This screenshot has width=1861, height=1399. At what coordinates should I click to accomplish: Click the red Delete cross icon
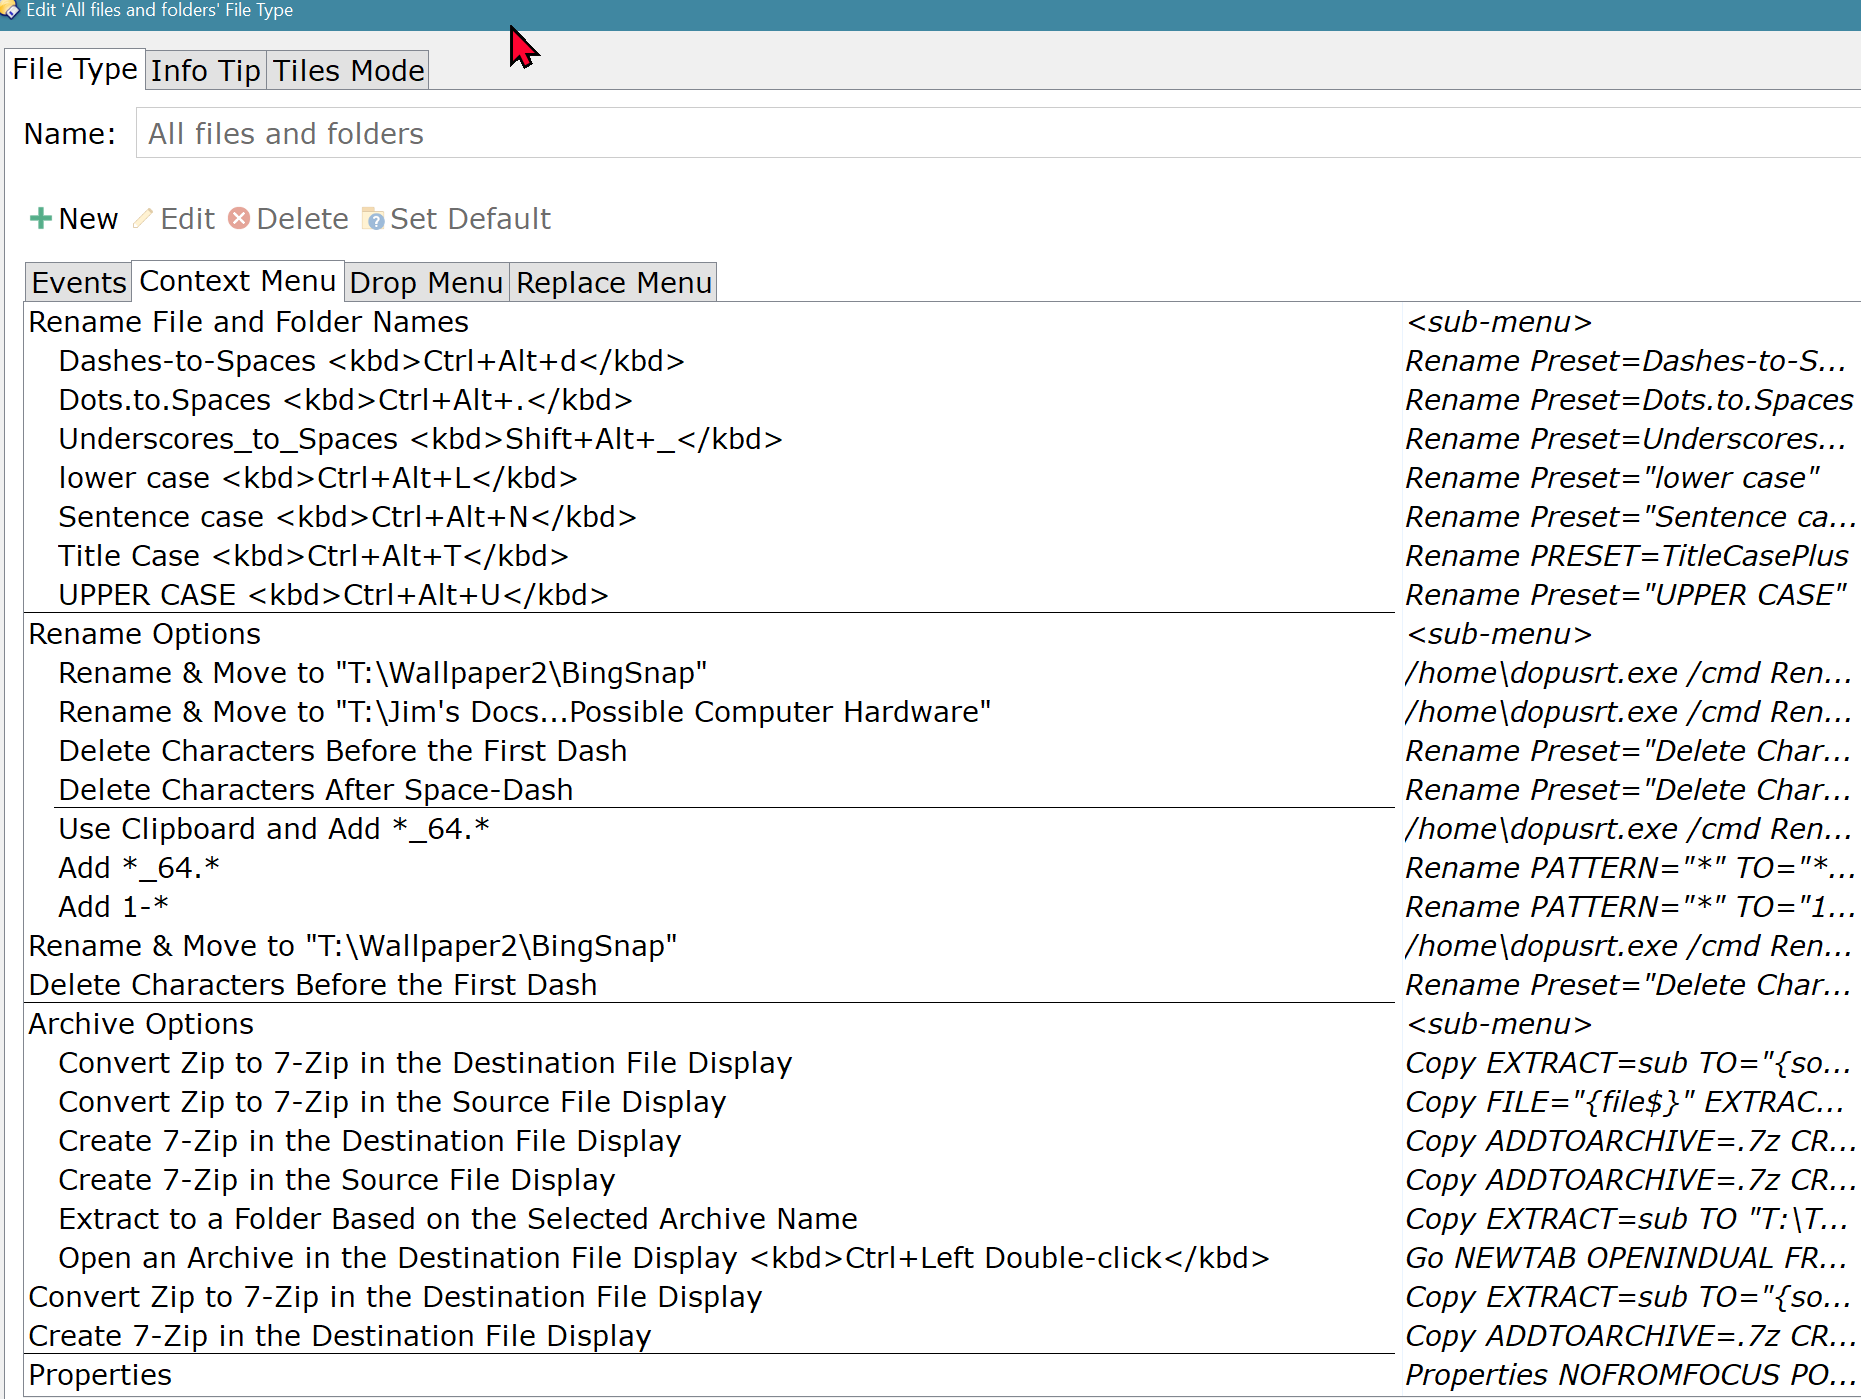coord(239,218)
